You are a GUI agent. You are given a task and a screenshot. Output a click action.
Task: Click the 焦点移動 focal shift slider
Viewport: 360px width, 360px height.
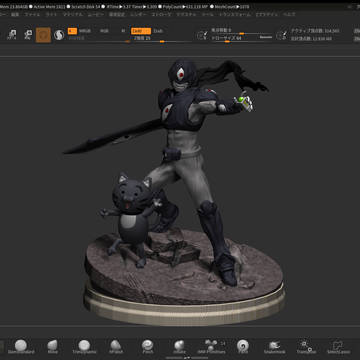pyautogui.click(x=242, y=31)
